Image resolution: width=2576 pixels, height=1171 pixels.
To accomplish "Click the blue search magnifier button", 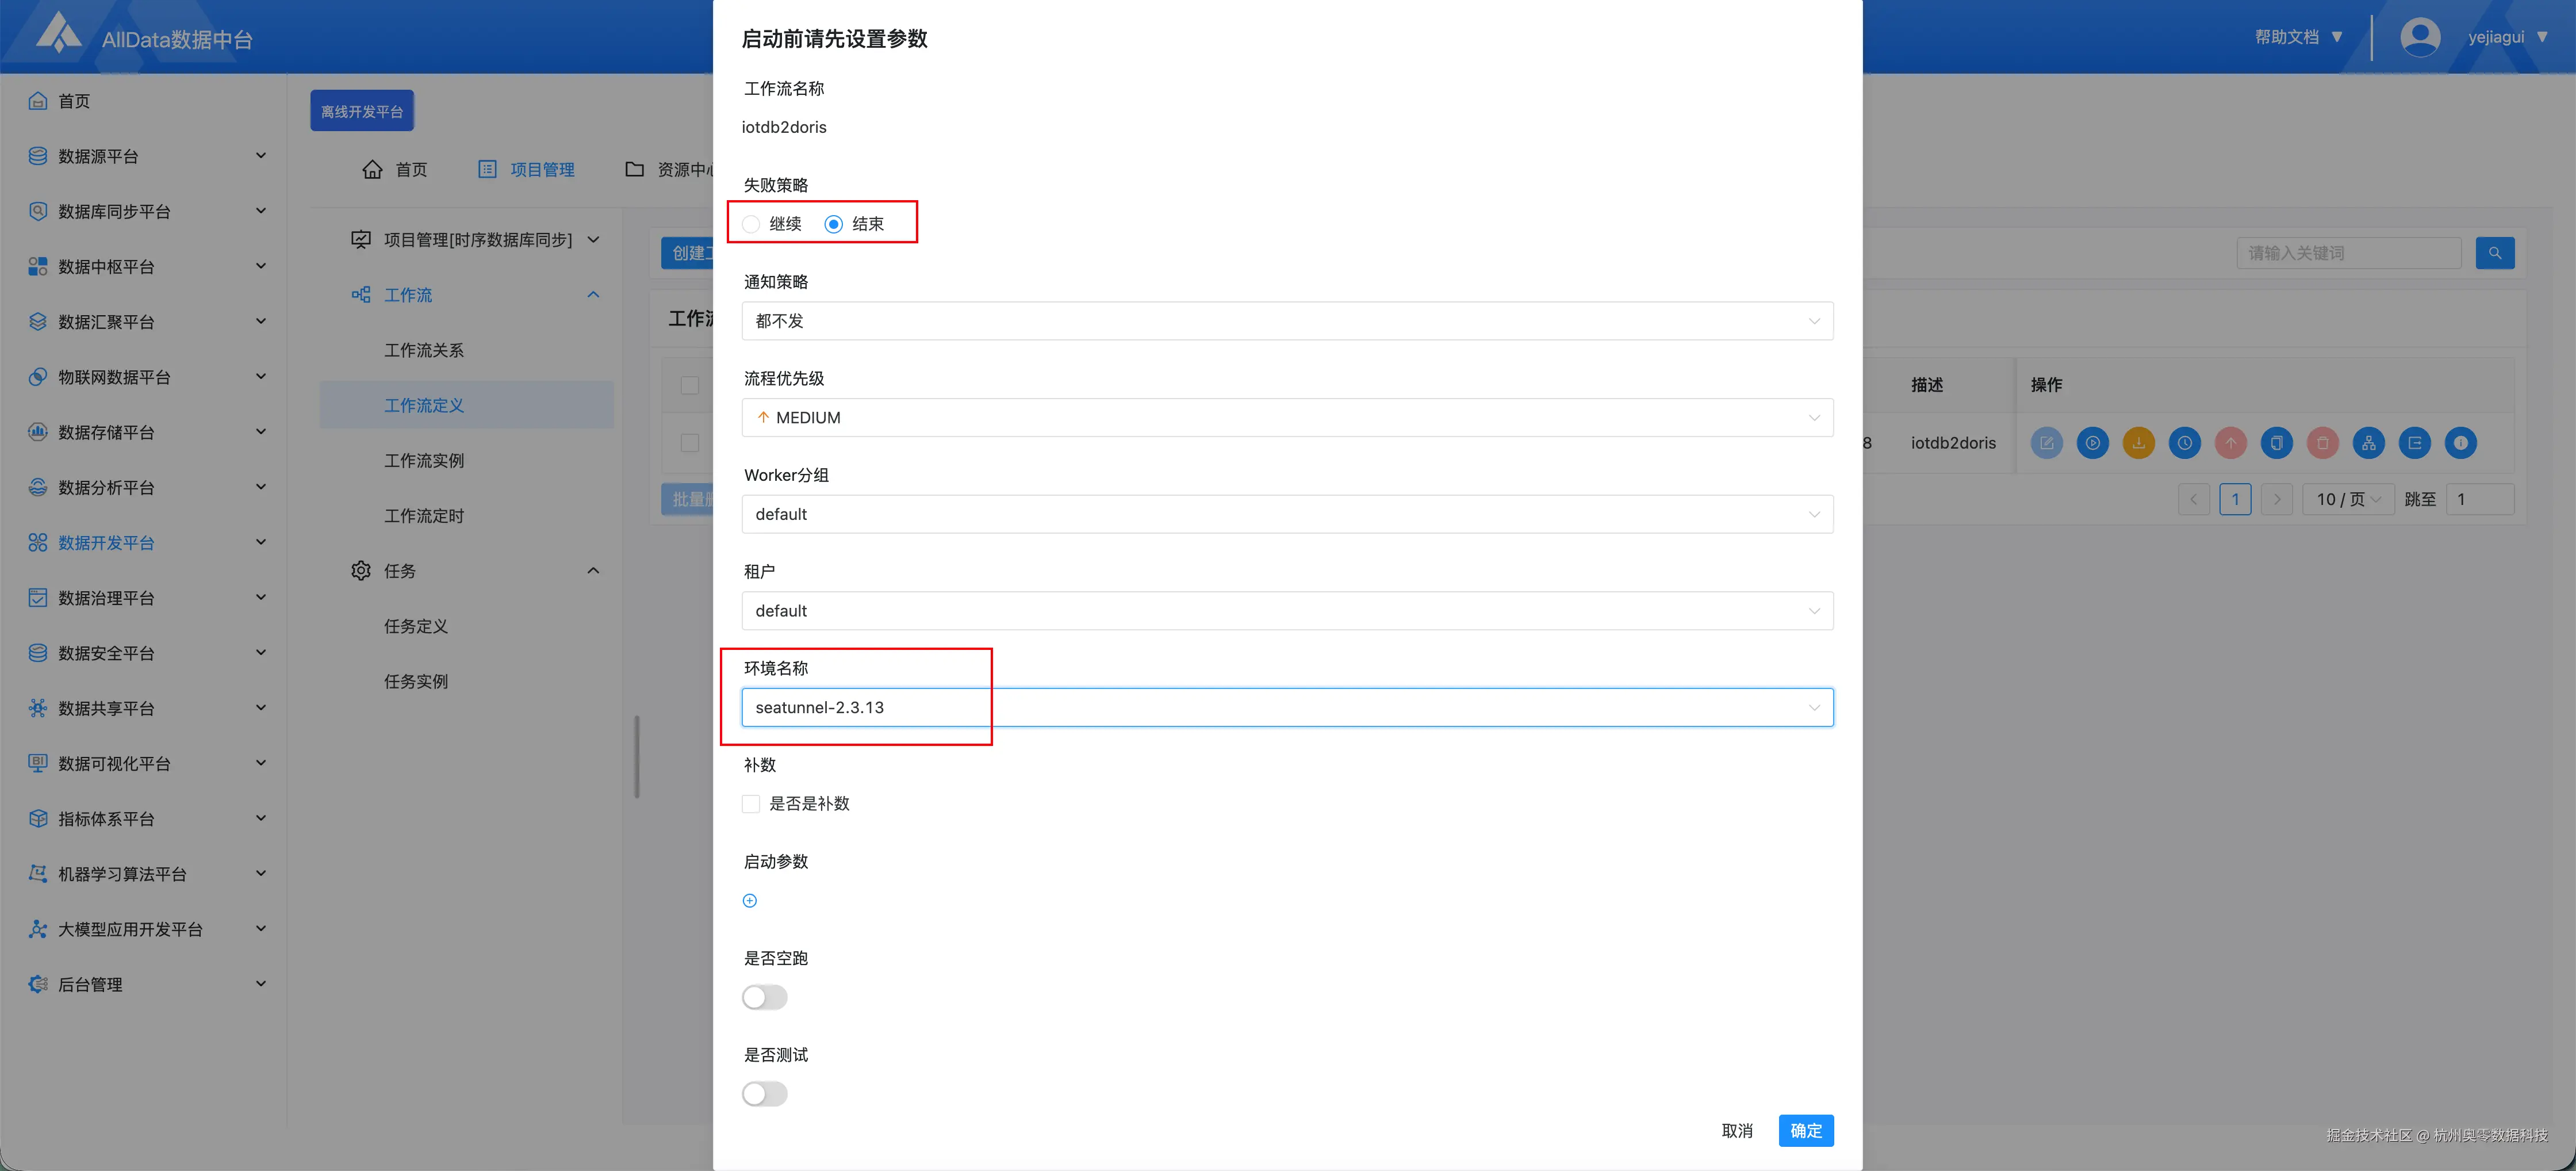I will (2494, 253).
